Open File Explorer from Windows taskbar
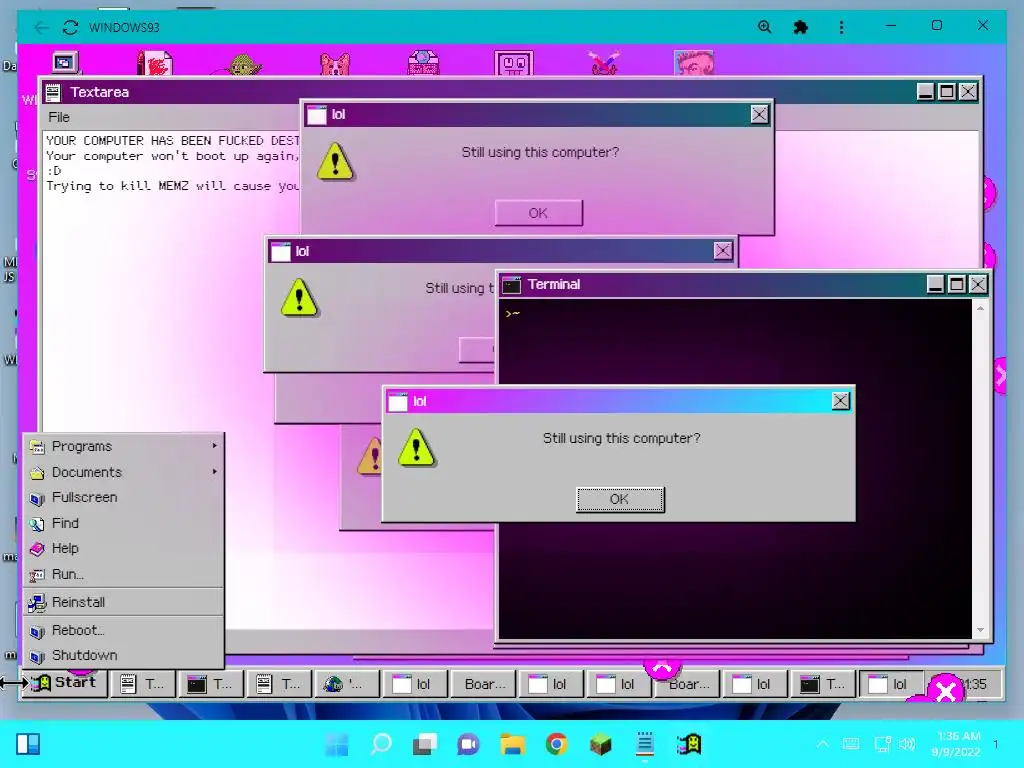 pos(513,744)
